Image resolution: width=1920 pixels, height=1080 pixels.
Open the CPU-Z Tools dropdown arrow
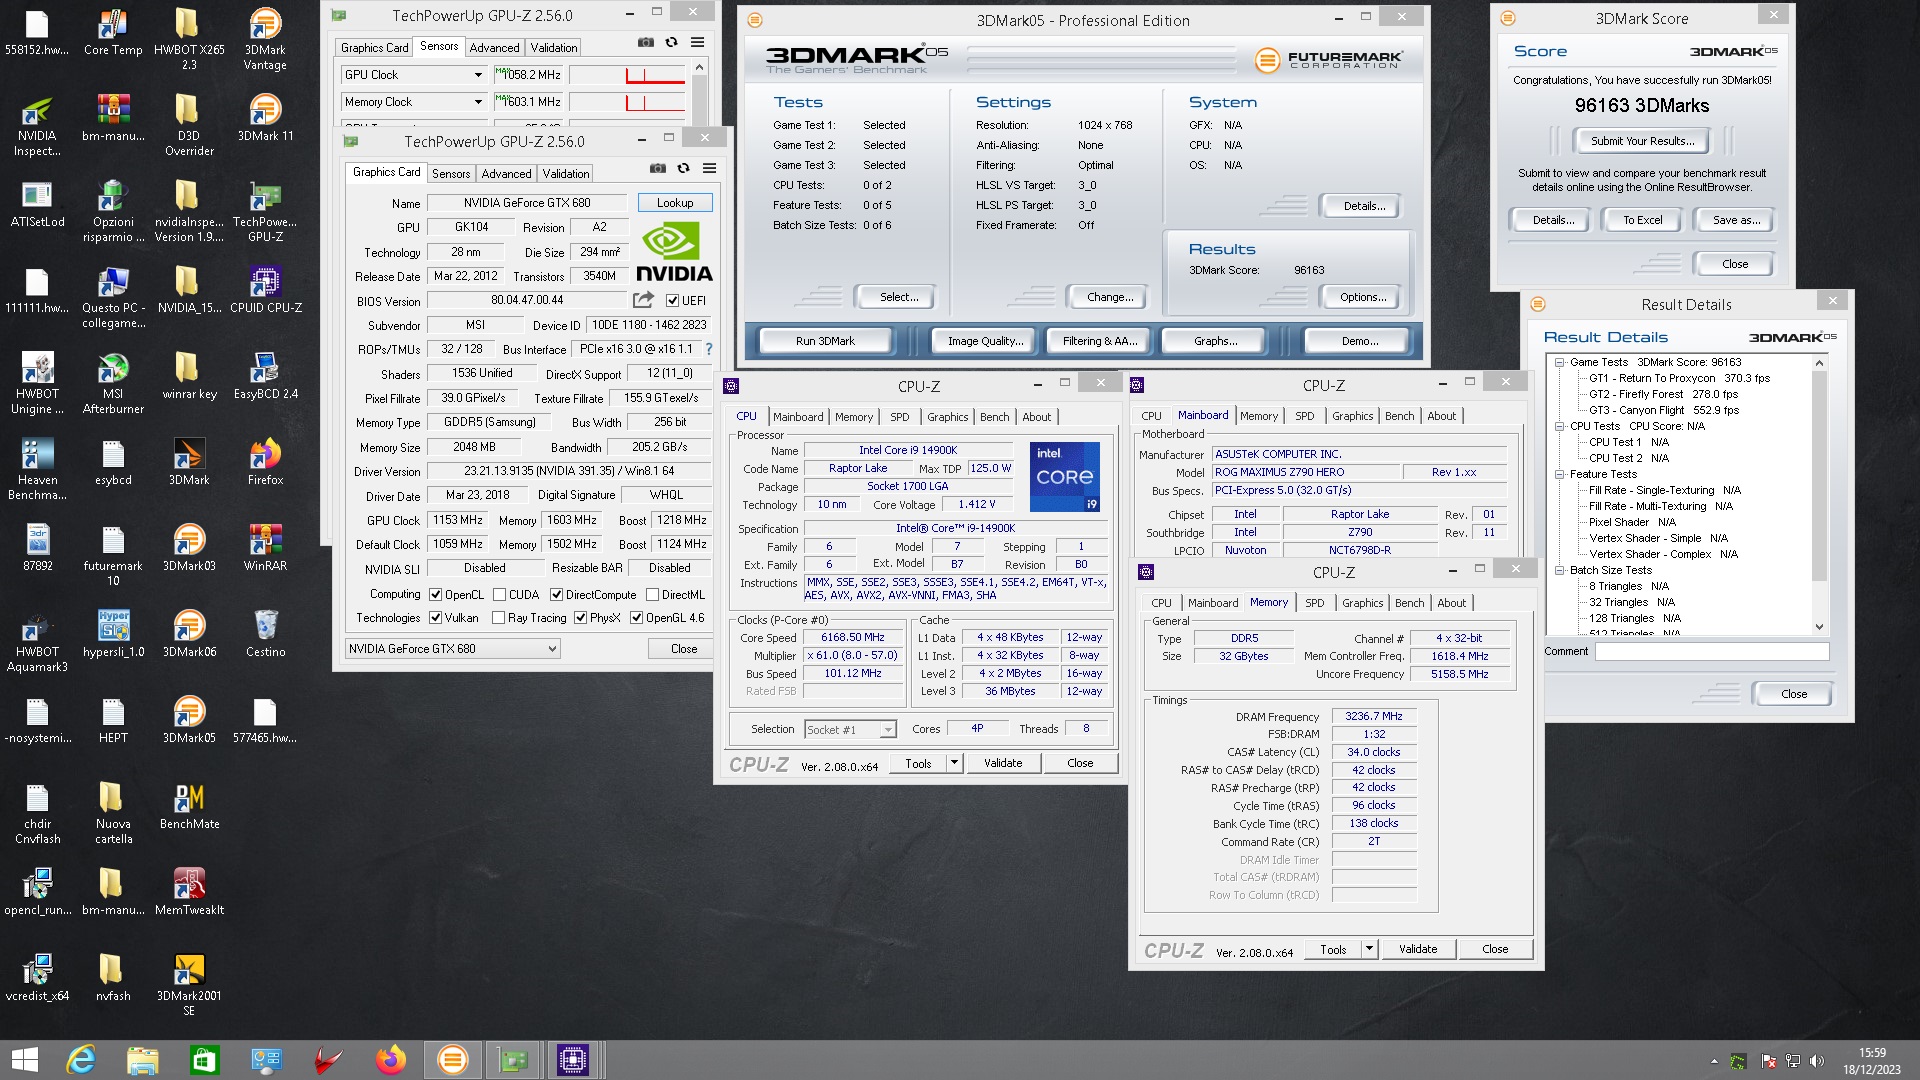(954, 763)
